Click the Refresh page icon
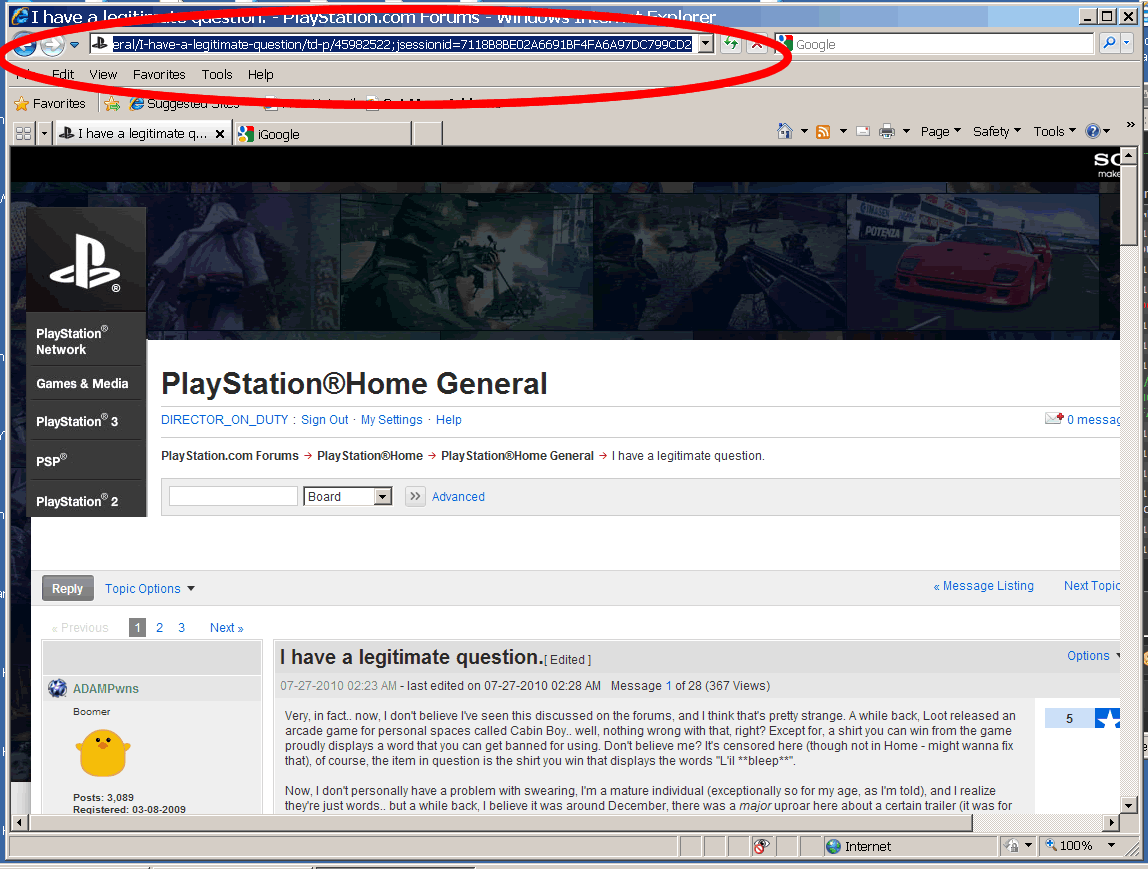The width and height of the screenshot is (1148, 869). pos(731,44)
